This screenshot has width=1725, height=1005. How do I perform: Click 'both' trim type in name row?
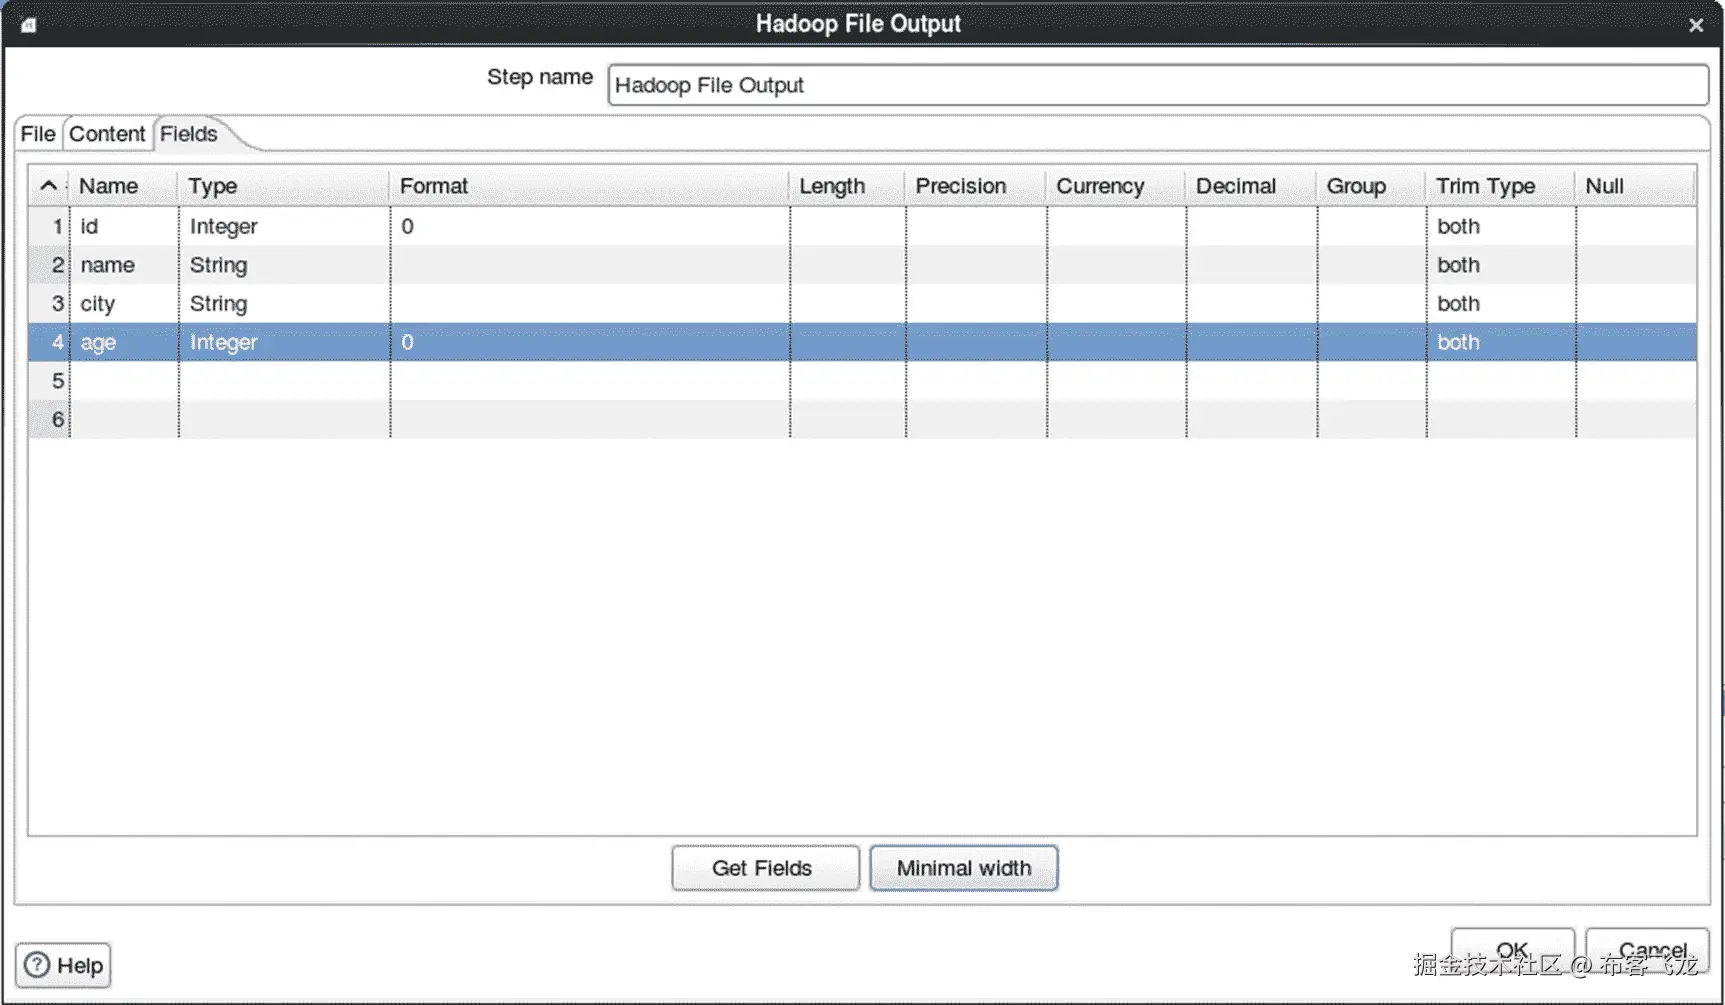coord(1501,265)
